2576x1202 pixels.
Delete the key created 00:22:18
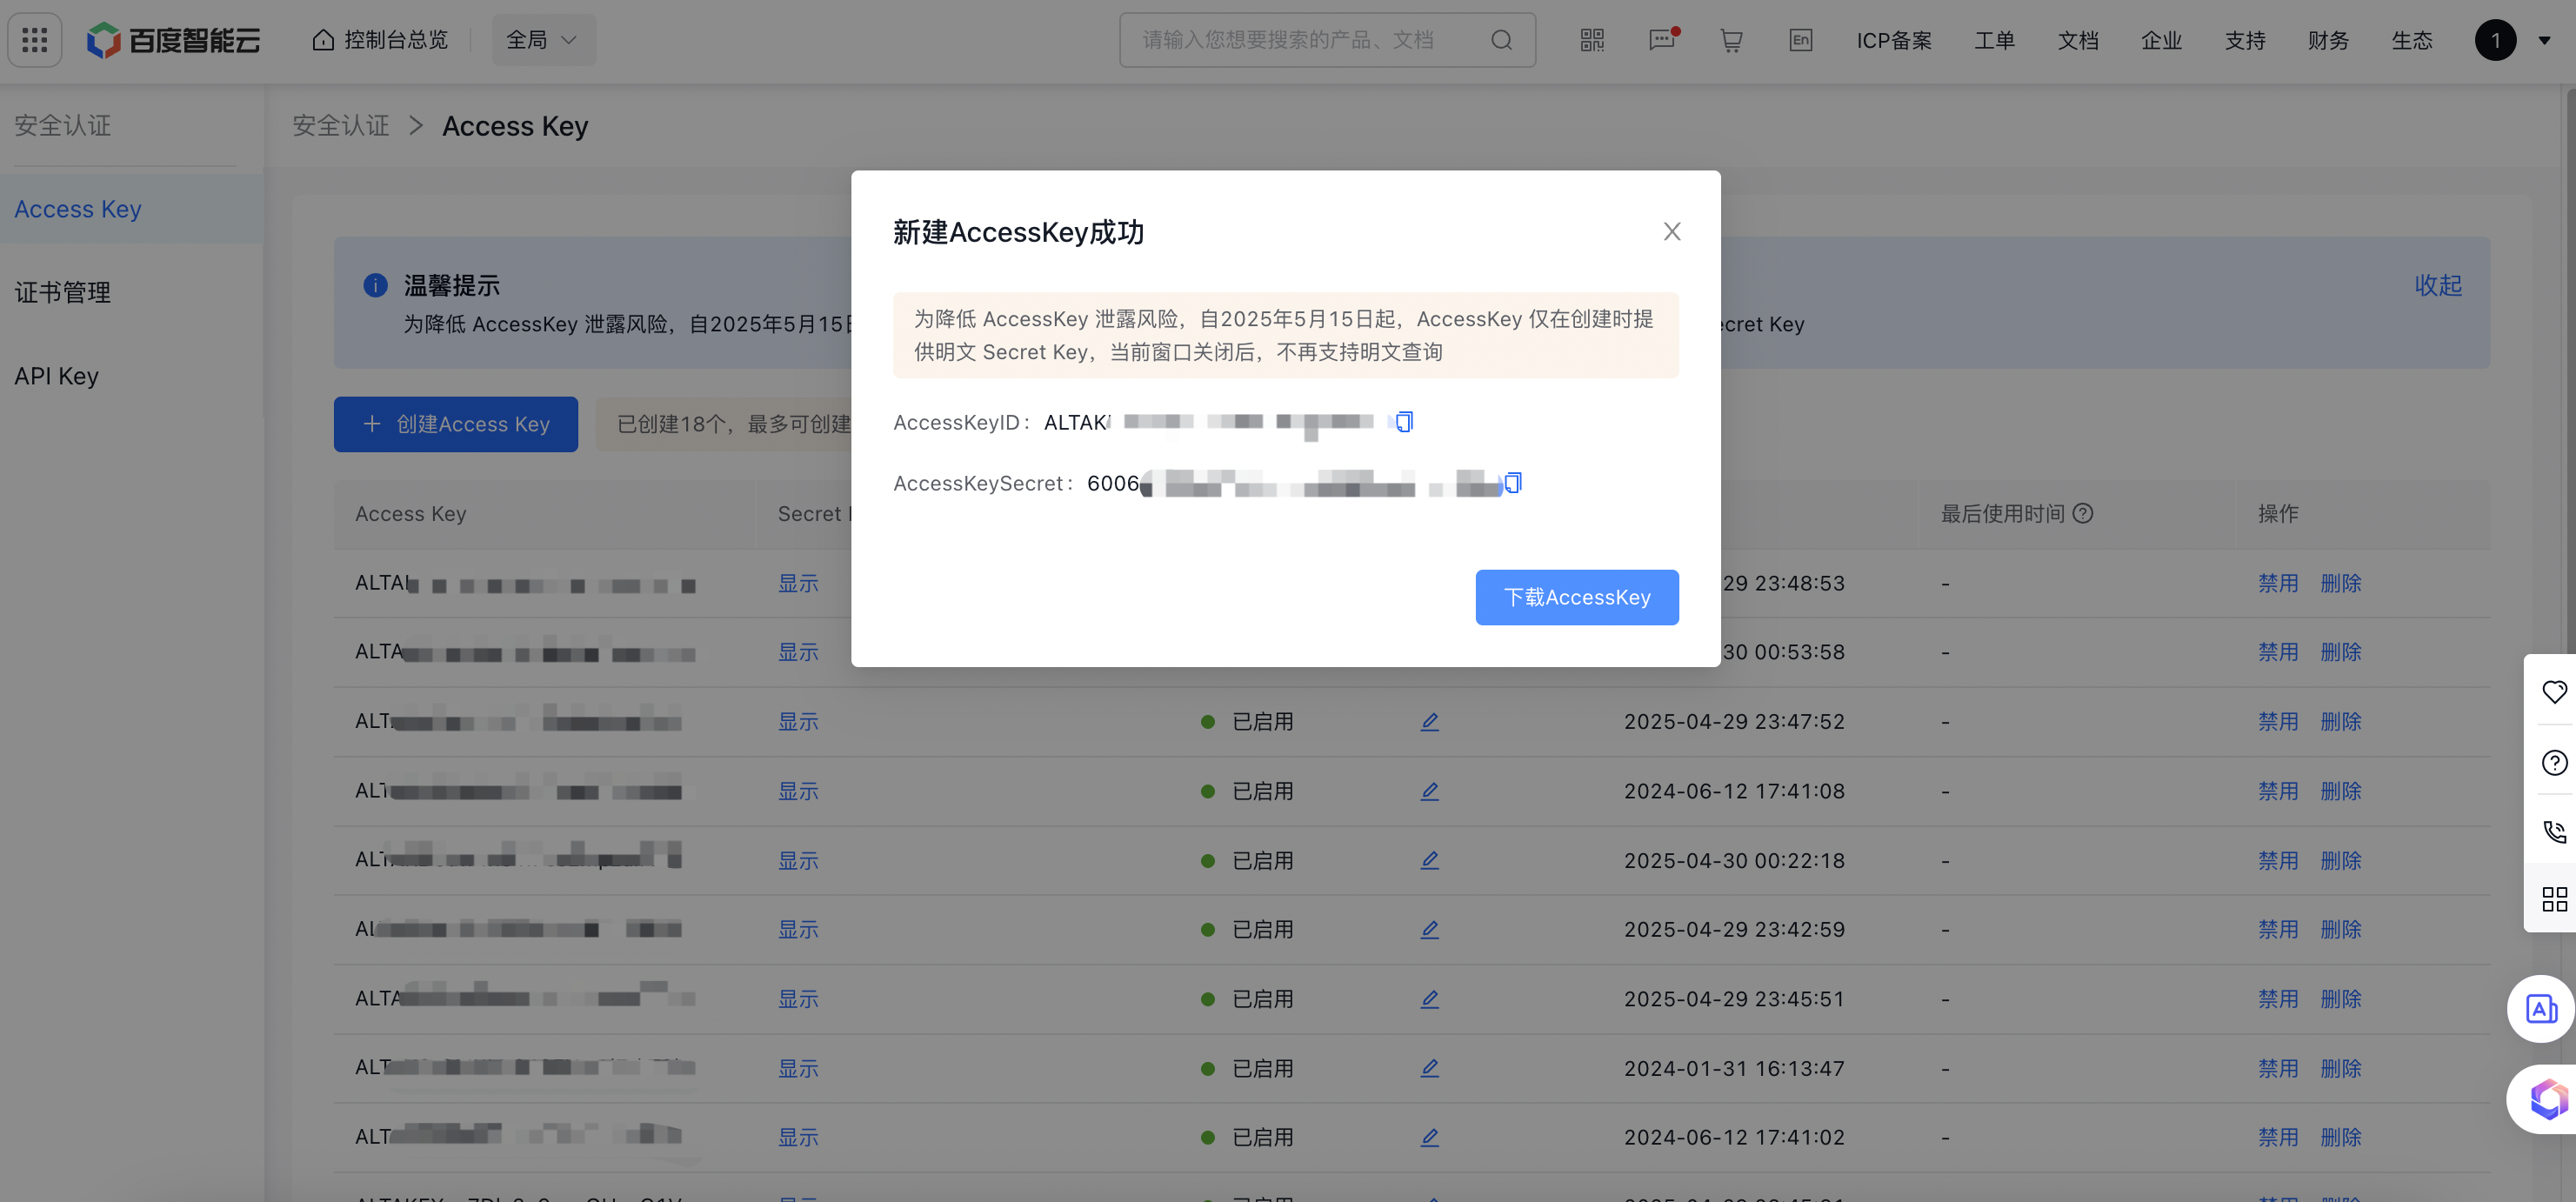coord(2340,860)
